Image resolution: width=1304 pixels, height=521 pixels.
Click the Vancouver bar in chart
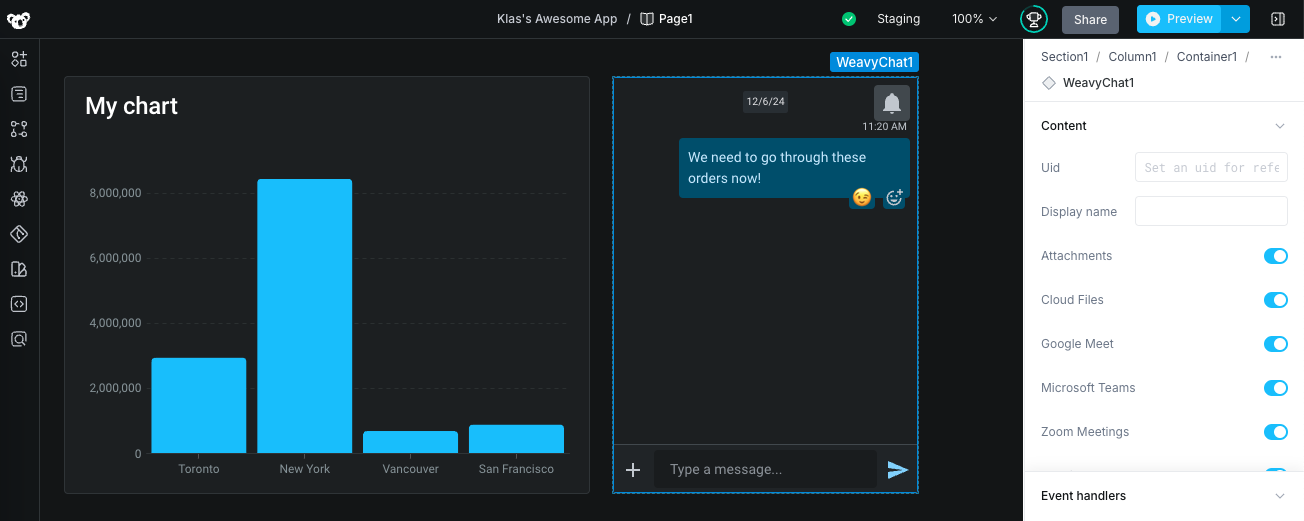[x=410, y=442]
